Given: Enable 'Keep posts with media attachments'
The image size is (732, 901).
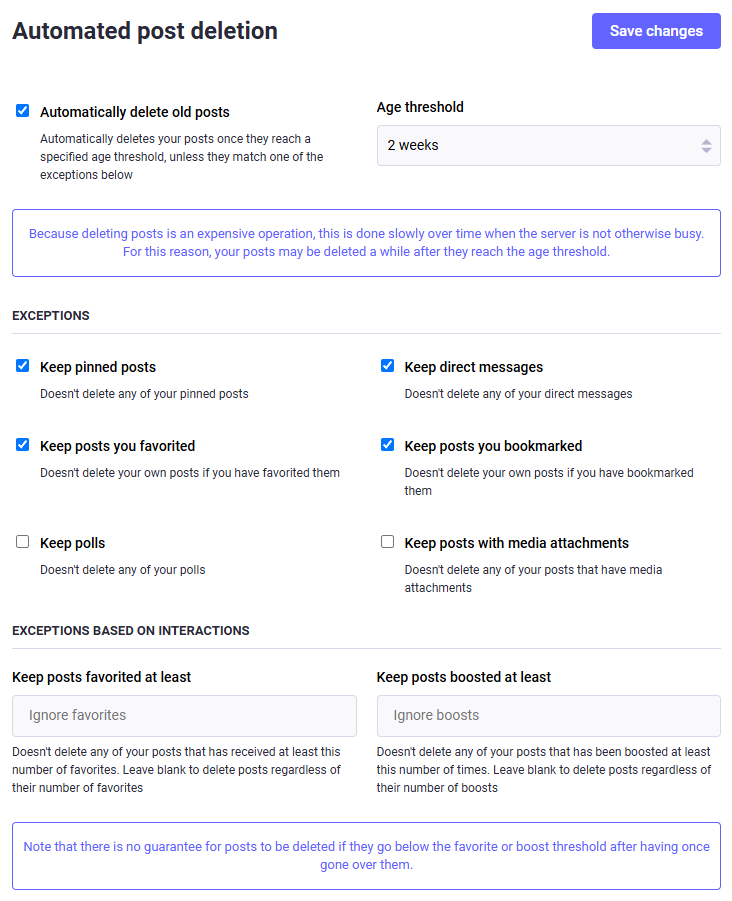Looking at the screenshot, I should [x=387, y=542].
